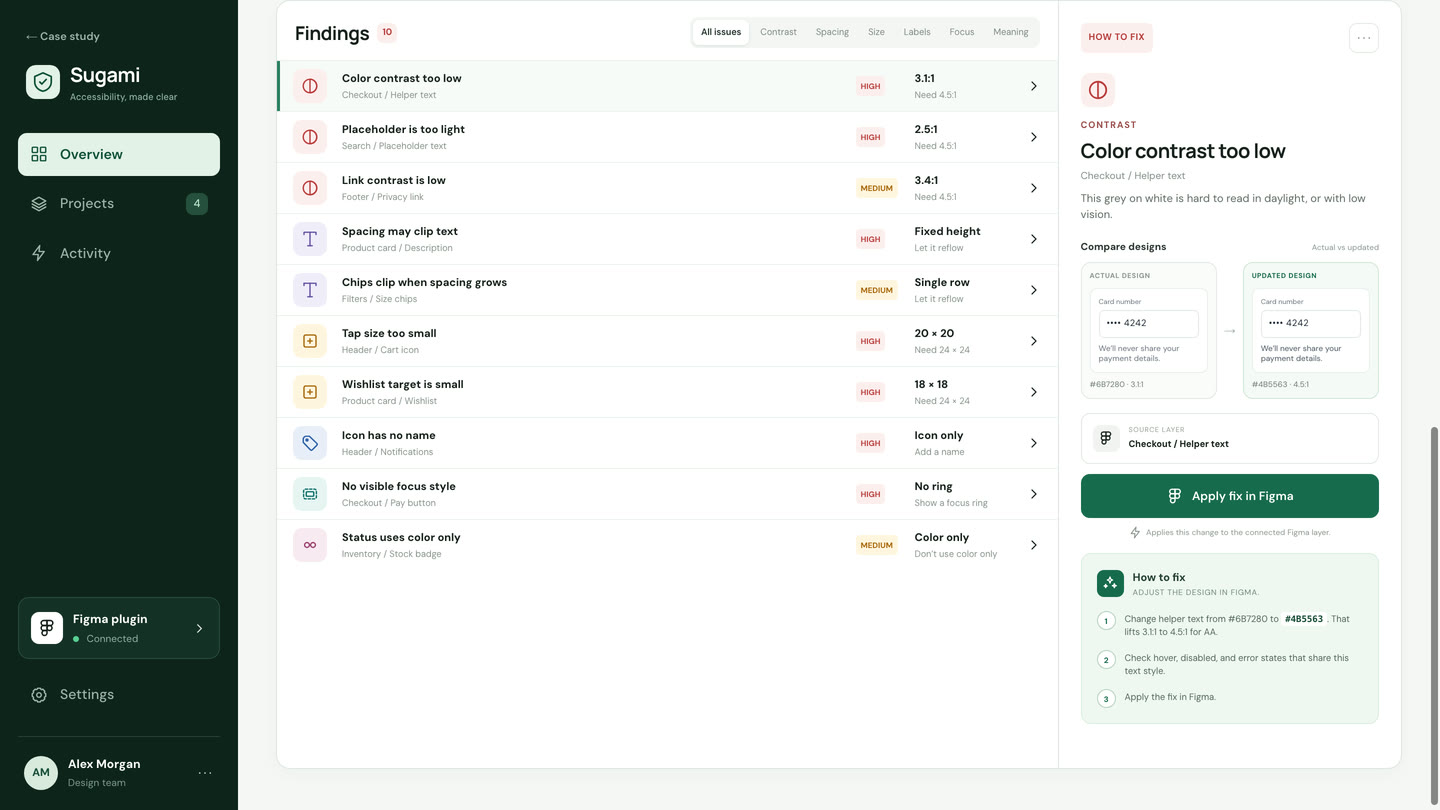Expand the Placeholder is too light row chevron
1440x810 pixels.
1034,137
